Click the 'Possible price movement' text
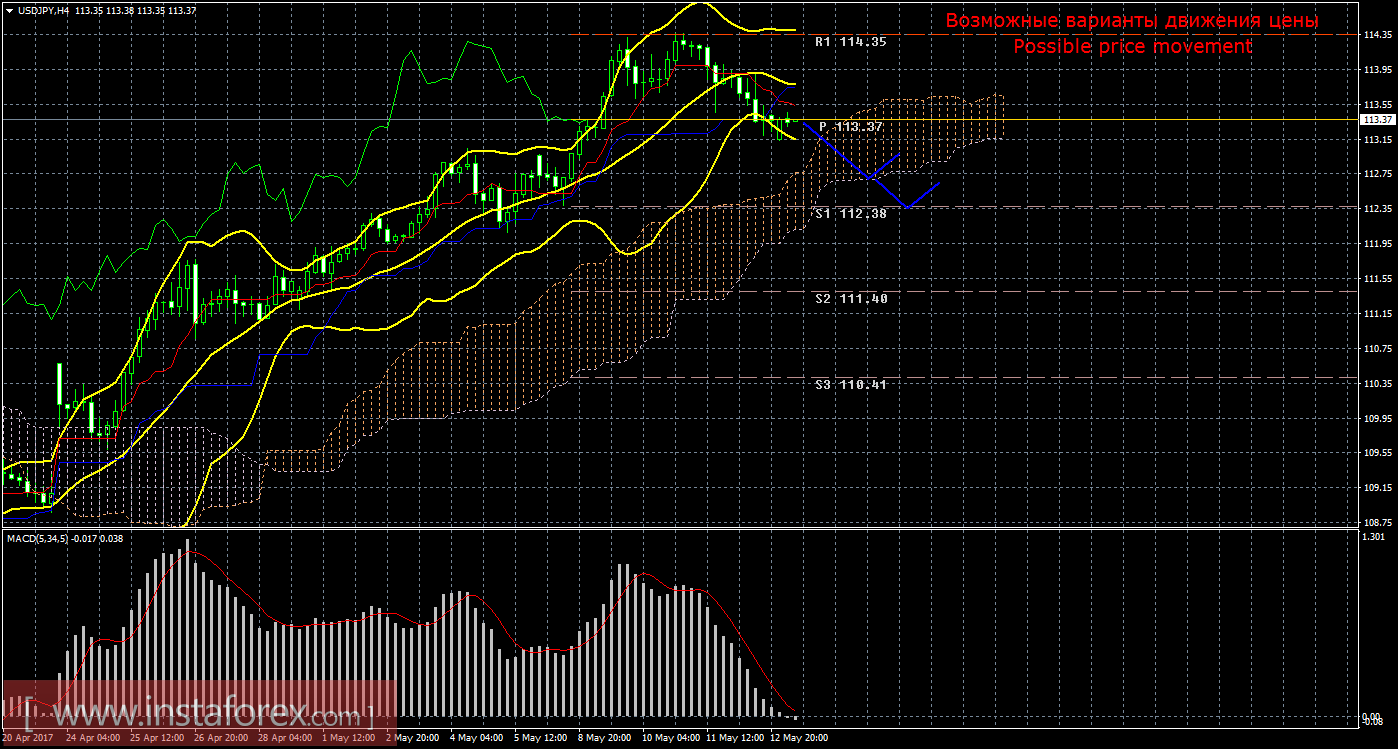Image resolution: width=1398 pixels, height=749 pixels. 1132,47
